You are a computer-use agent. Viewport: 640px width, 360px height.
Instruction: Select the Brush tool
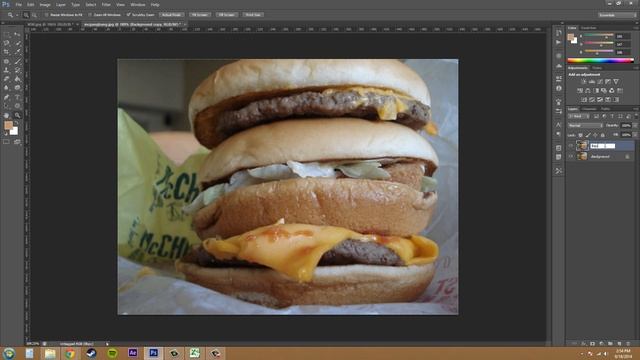(17, 61)
